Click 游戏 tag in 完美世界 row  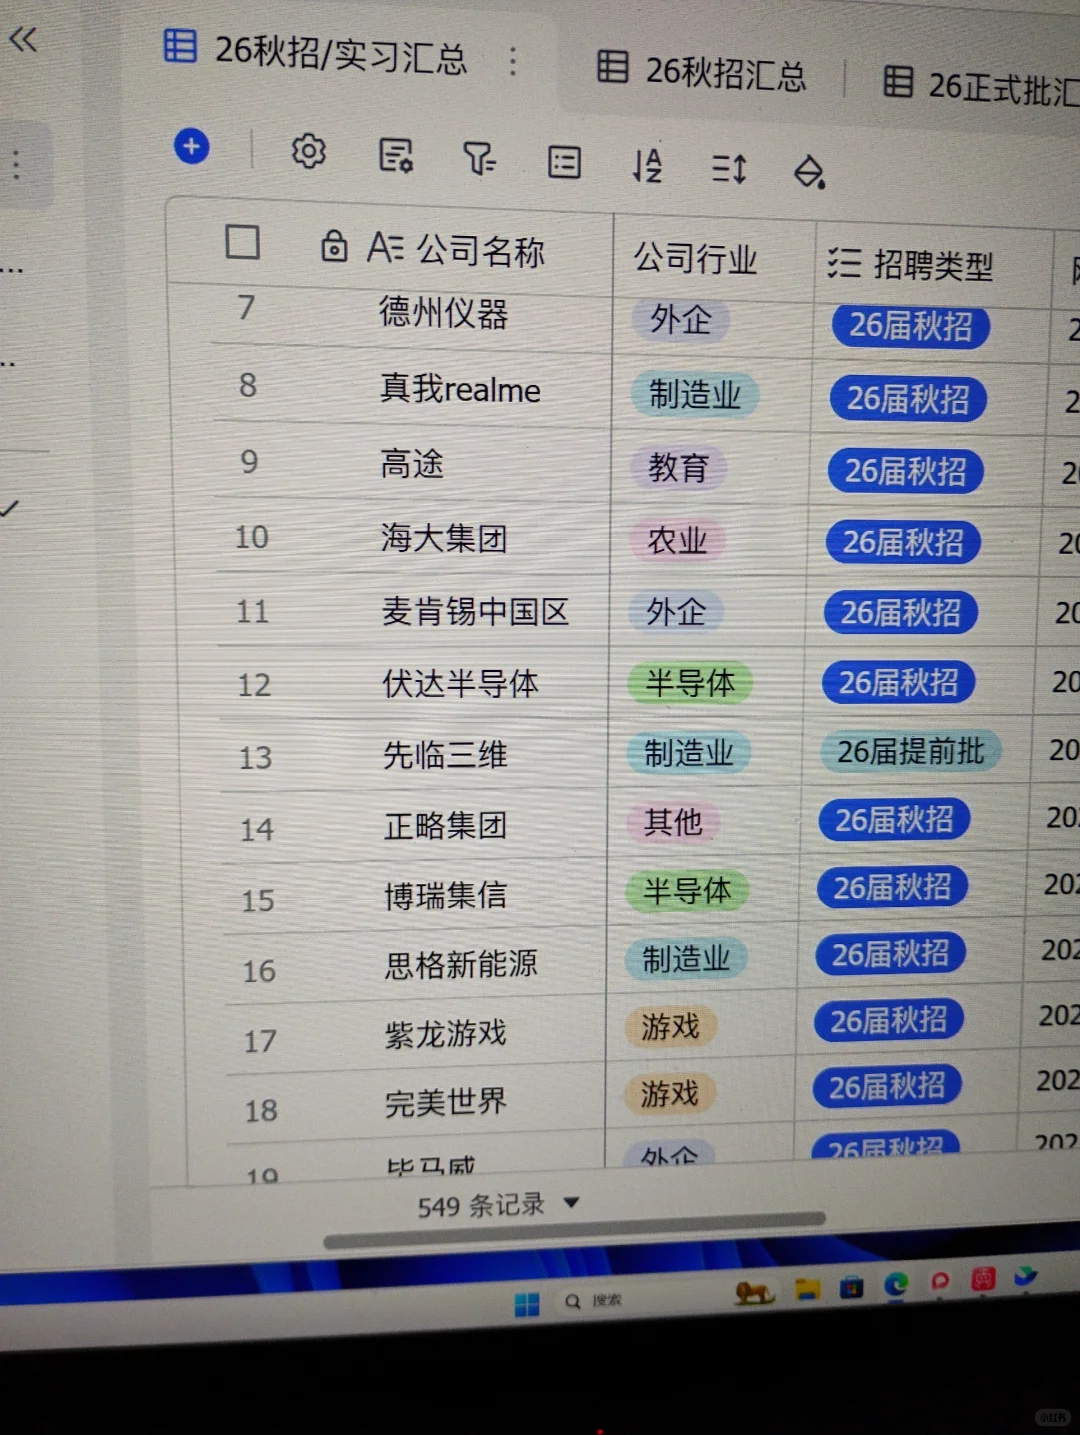click(x=669, y=1093)
